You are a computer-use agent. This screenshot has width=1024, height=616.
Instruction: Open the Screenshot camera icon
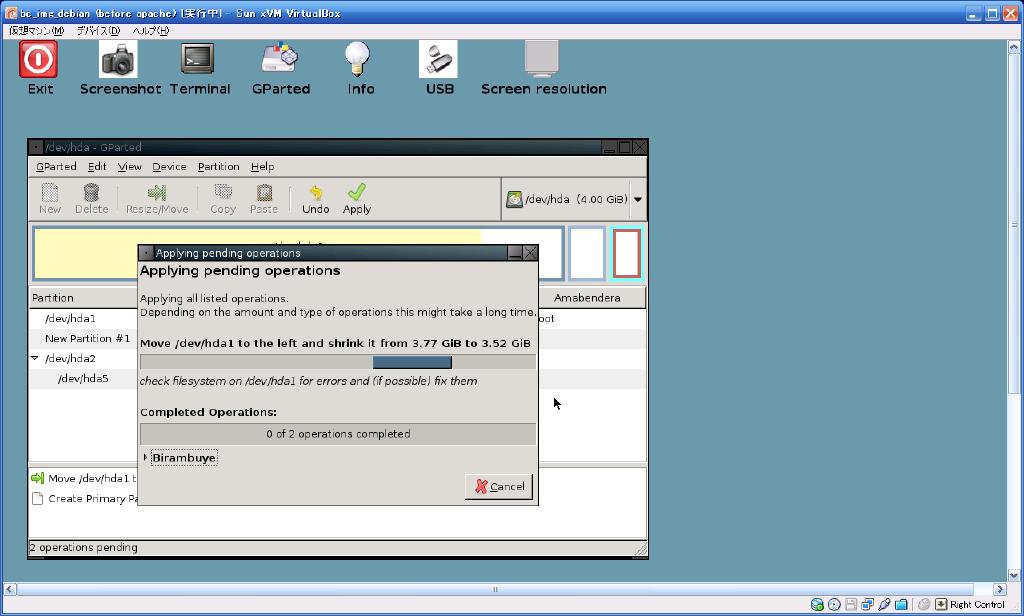118,59
